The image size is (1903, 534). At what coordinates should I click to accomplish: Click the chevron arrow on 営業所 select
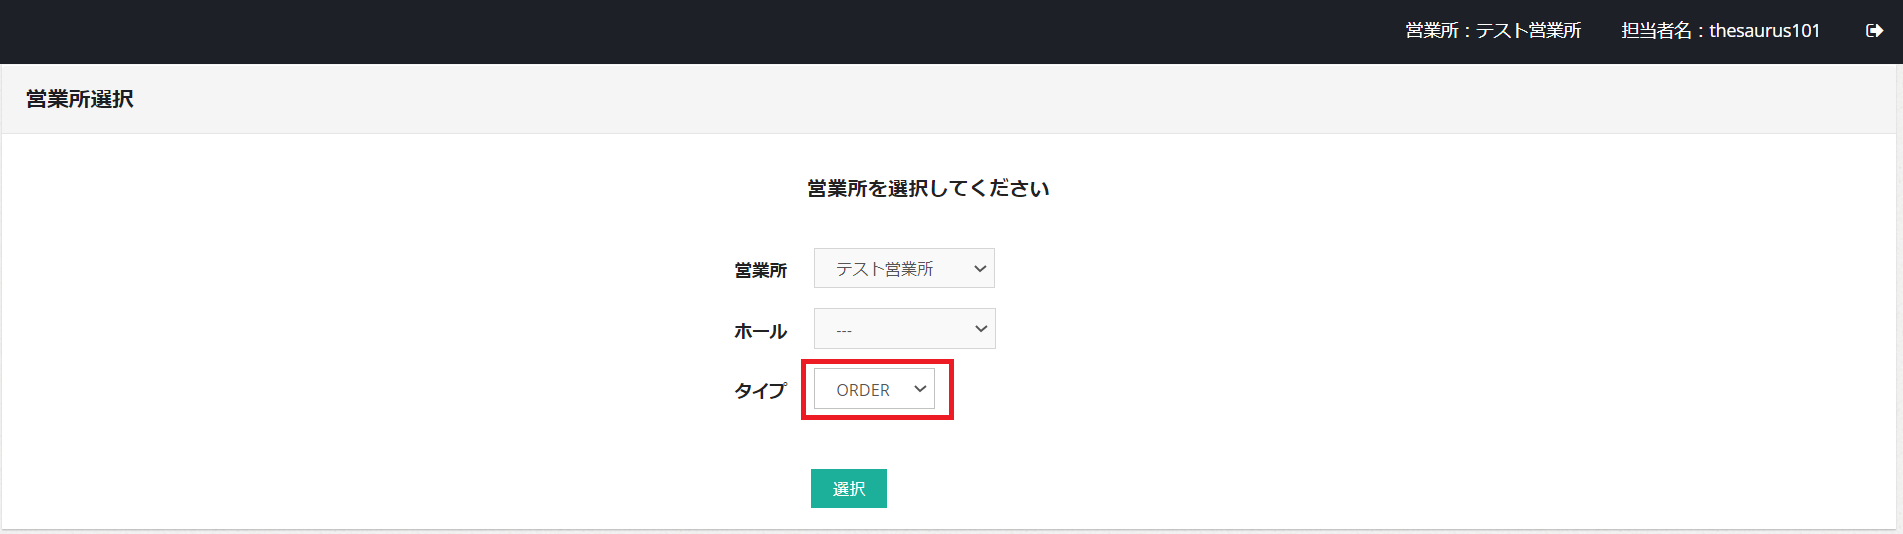[980, 268]
